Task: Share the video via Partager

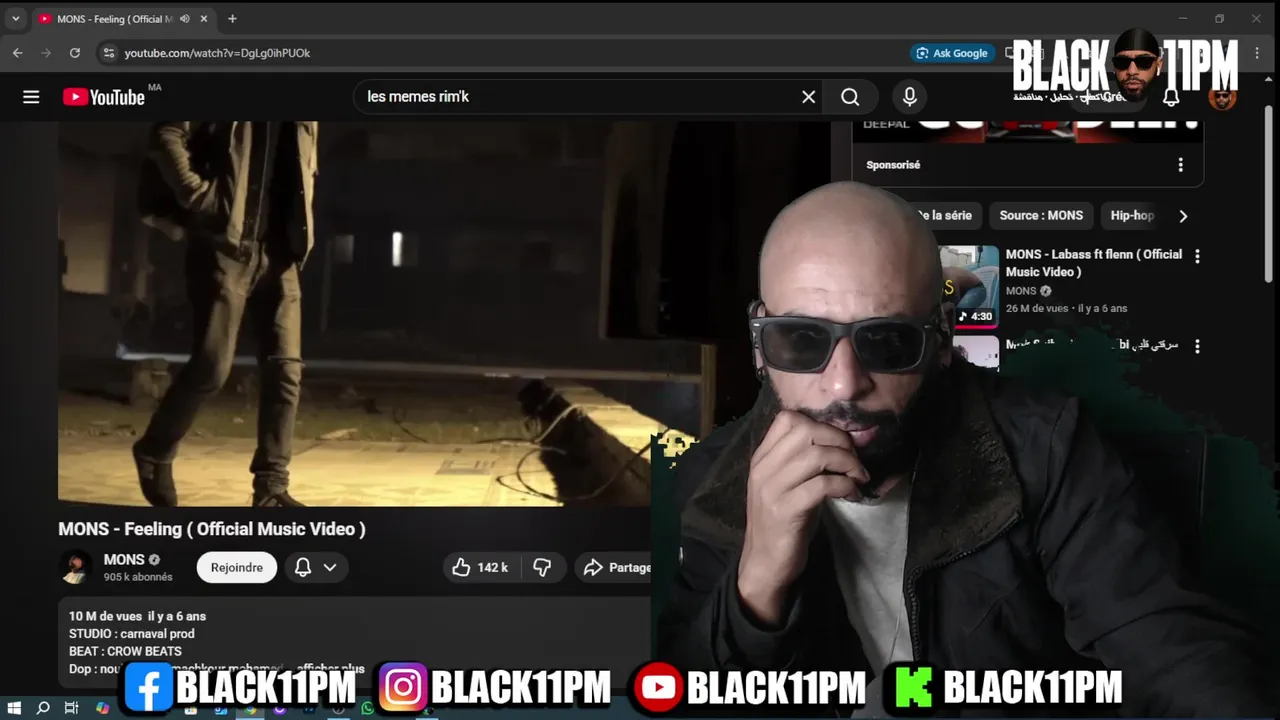Action: tap(617, 567)
